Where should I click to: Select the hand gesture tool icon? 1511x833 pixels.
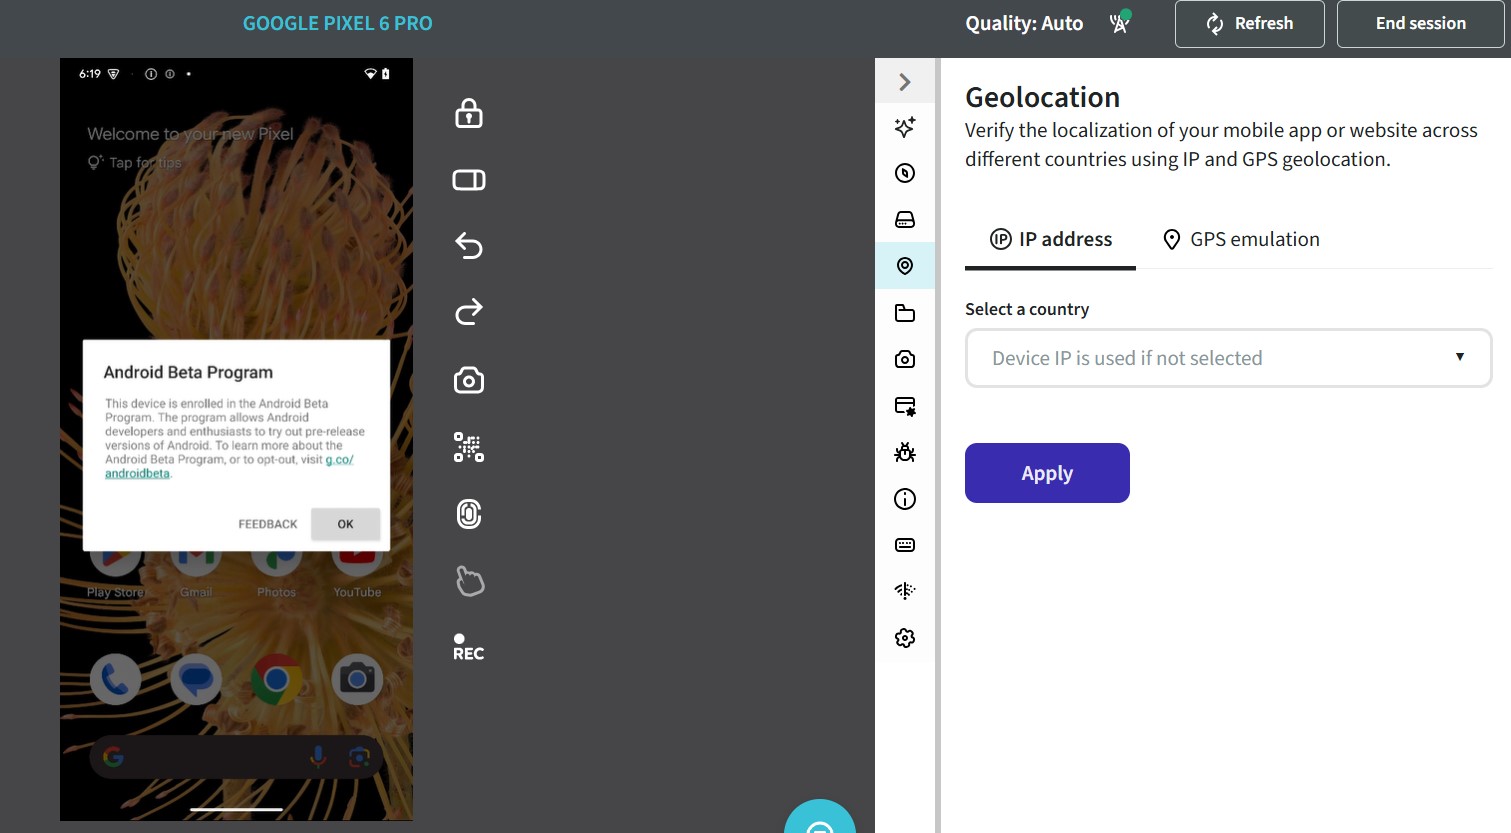pyautogui.click(x=469, y=581)
